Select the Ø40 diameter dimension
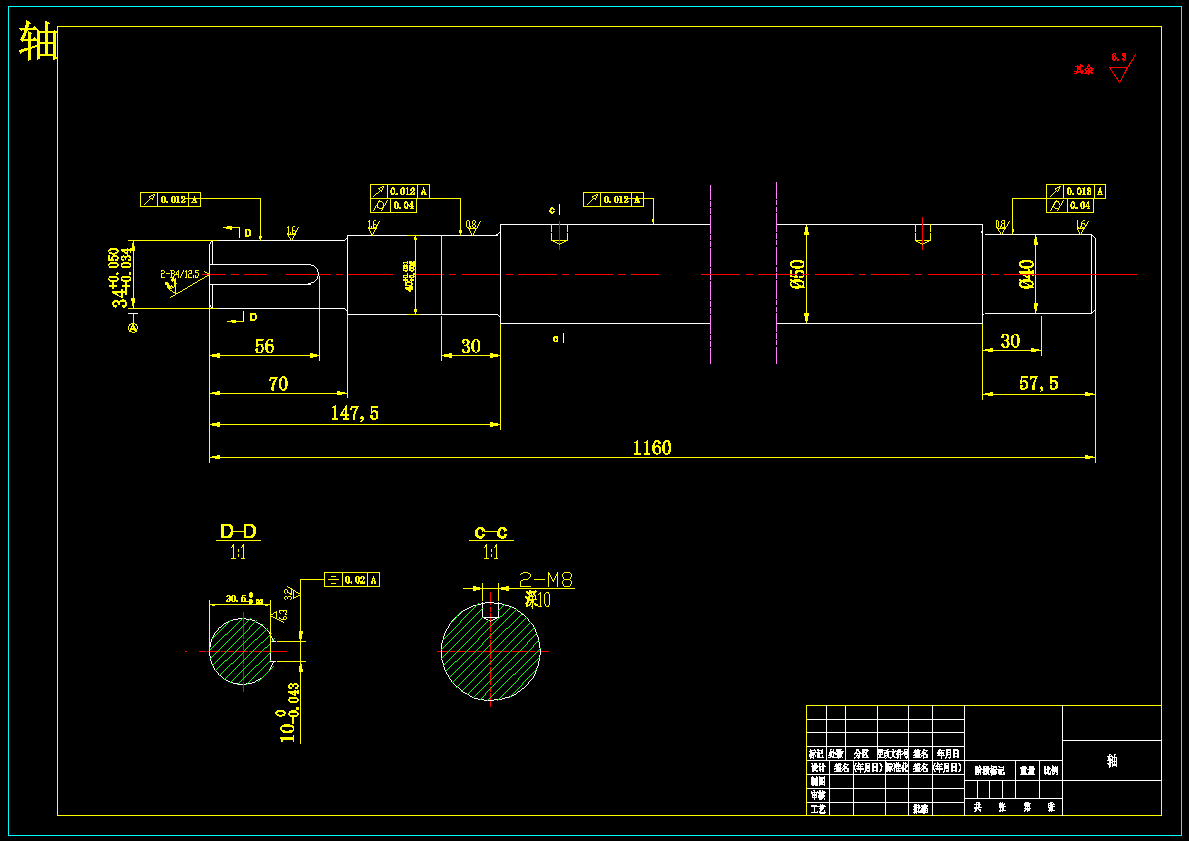Screen dimensions: 1189x841 click(x=1027, y=274)
